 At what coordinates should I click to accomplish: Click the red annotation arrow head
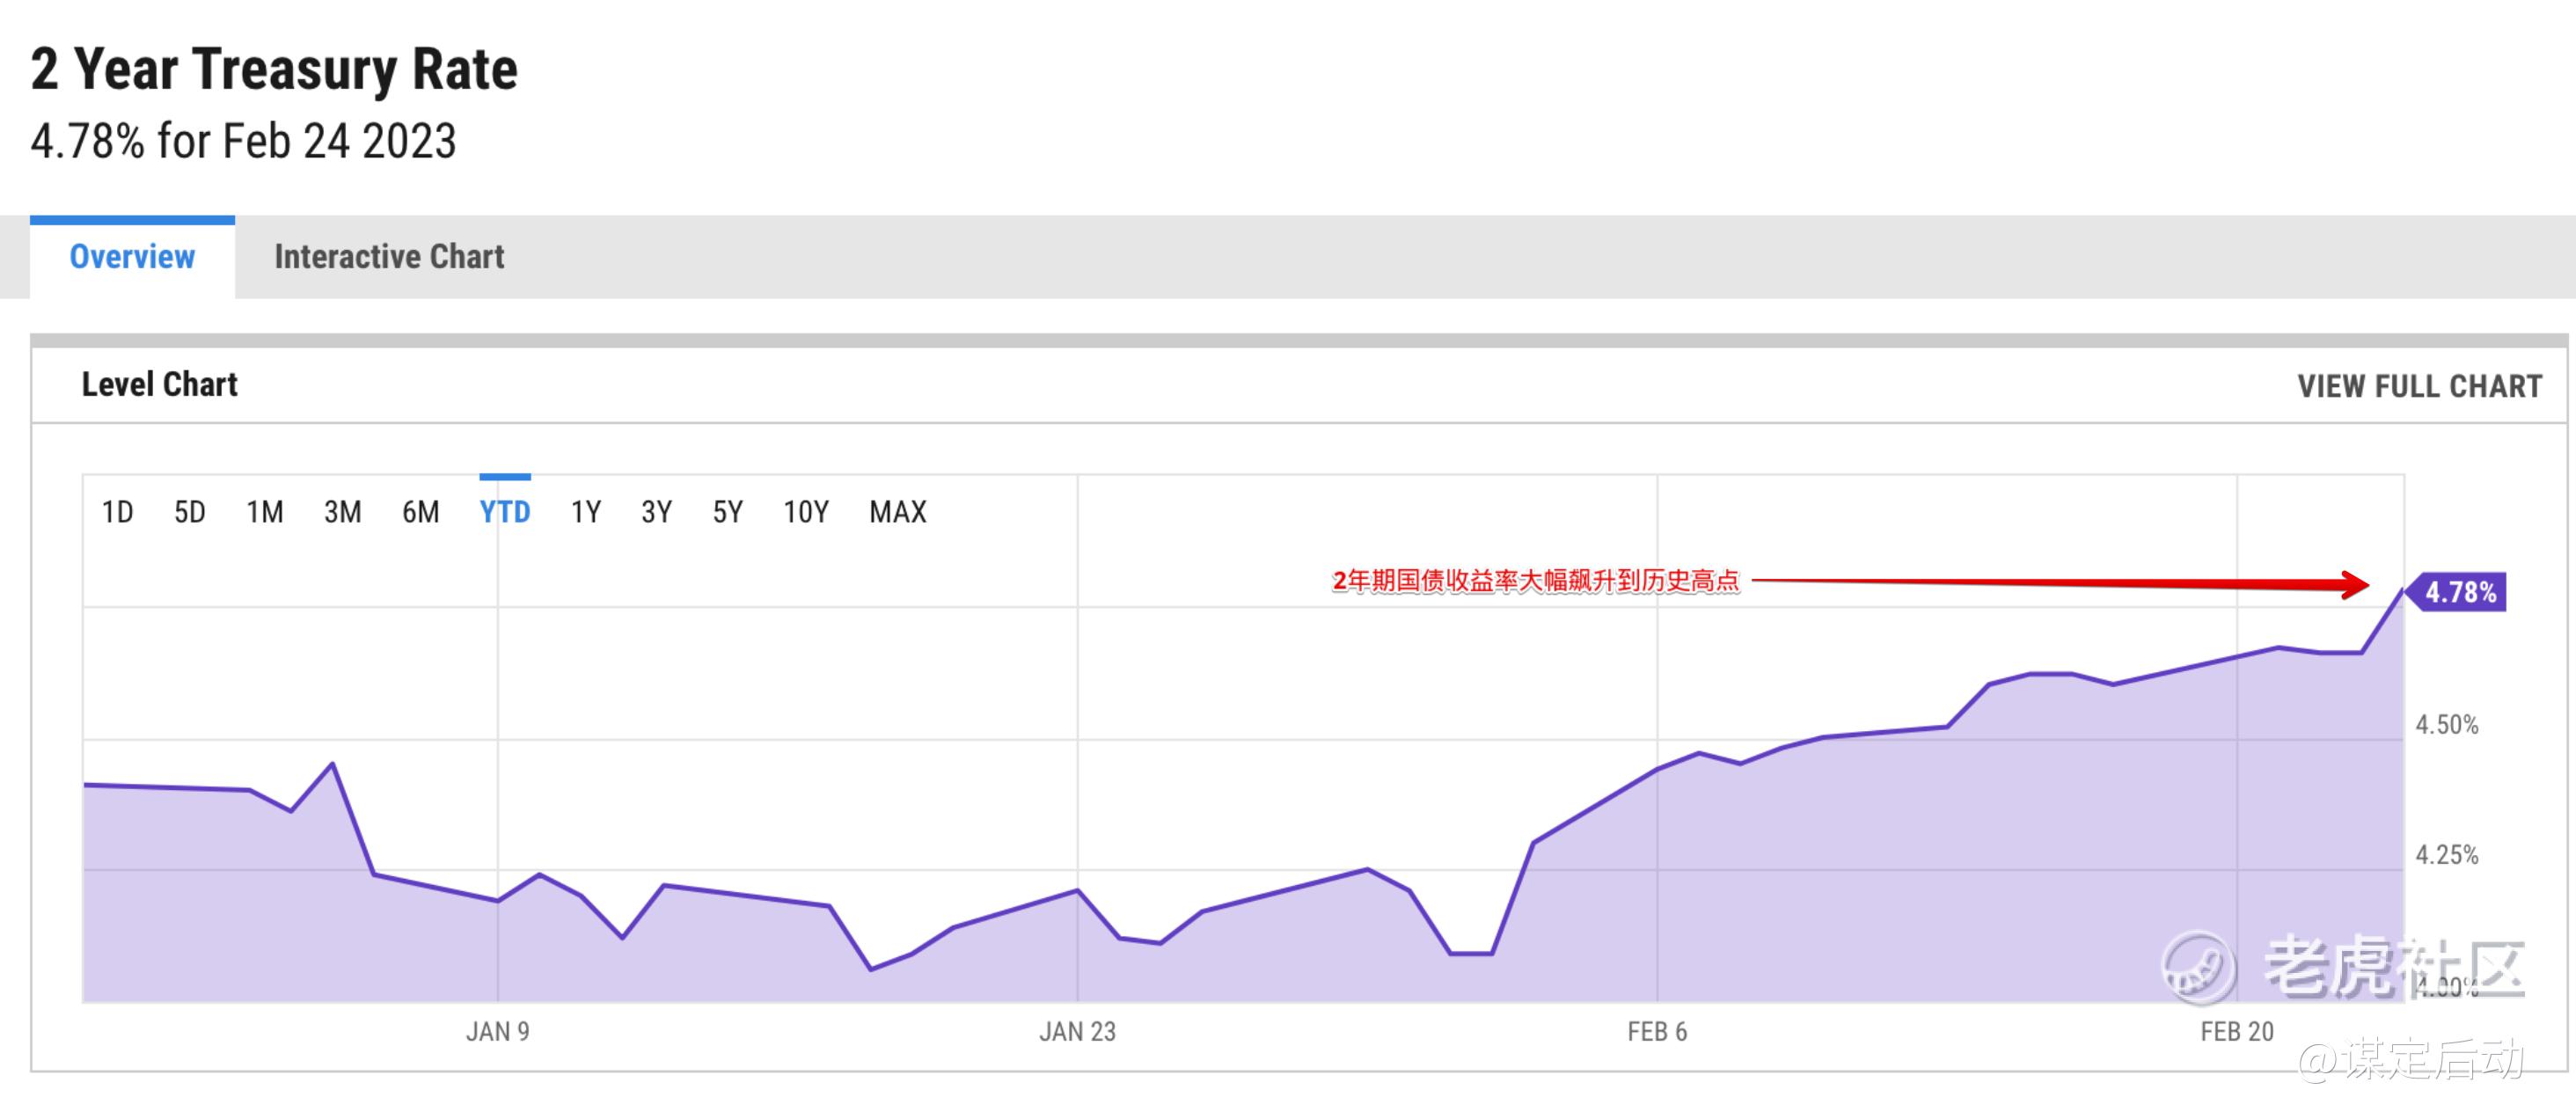[2354, 585]
